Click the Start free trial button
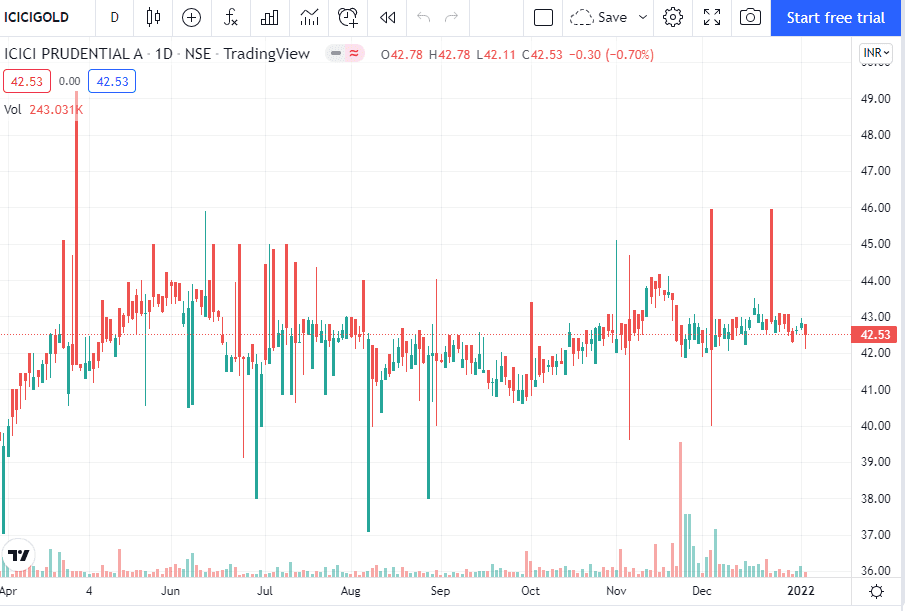This screenshot has height=611, width=905. click(x=836, y=18)
